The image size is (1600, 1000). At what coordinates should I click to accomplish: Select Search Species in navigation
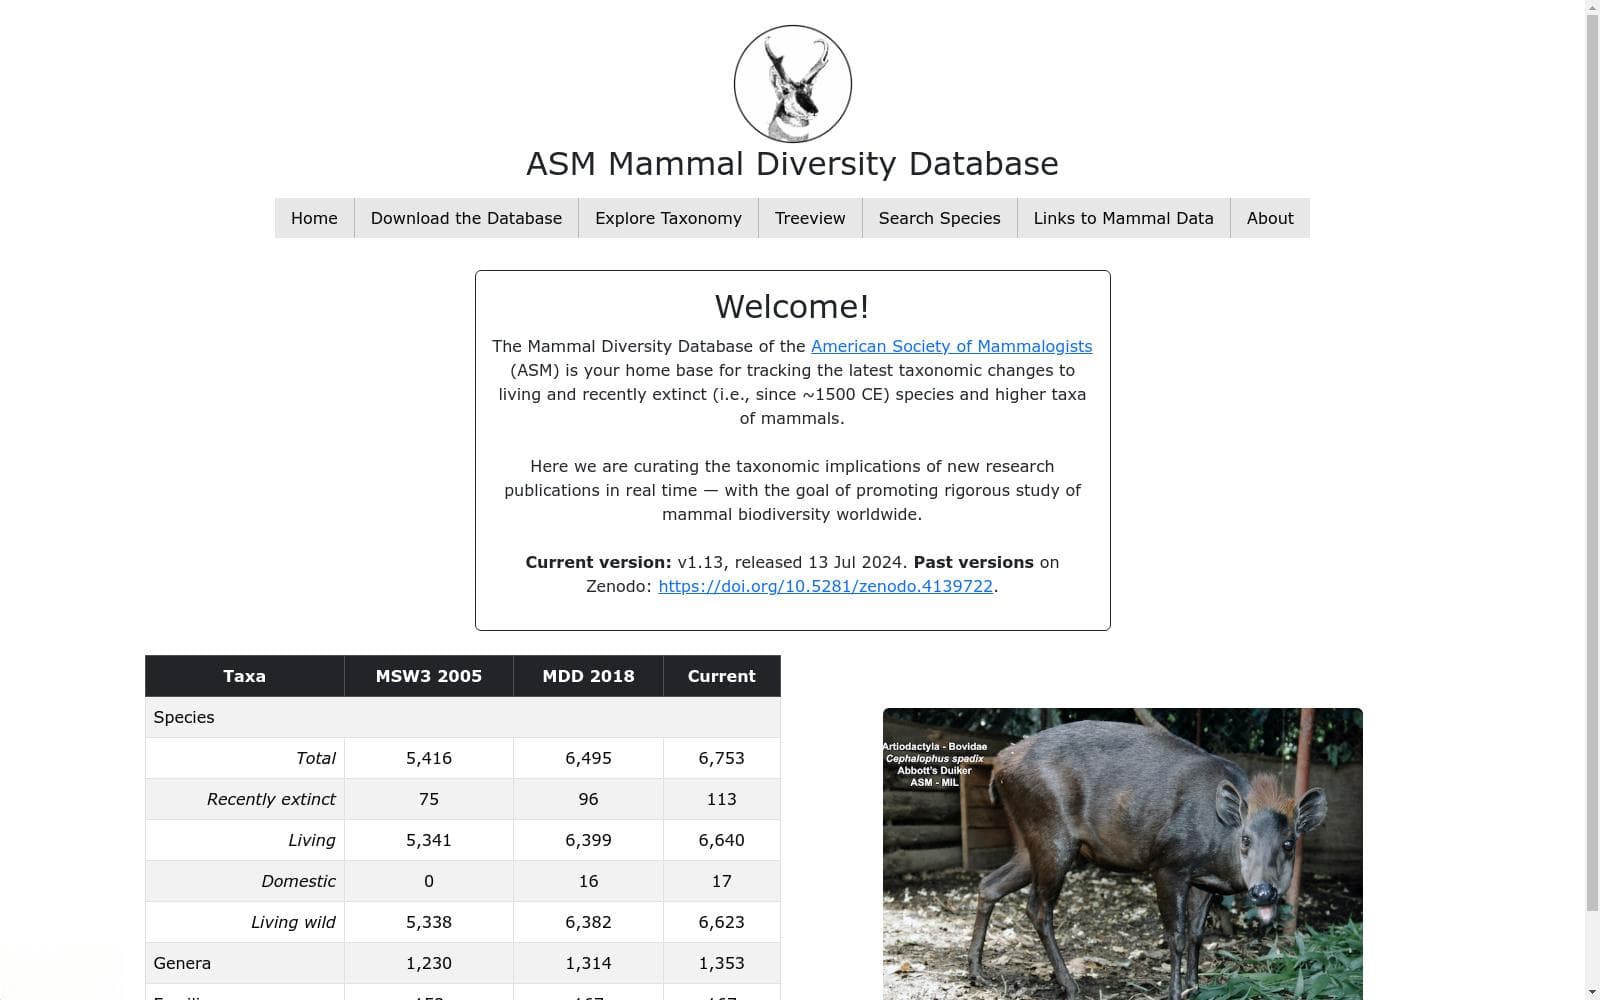939,218
